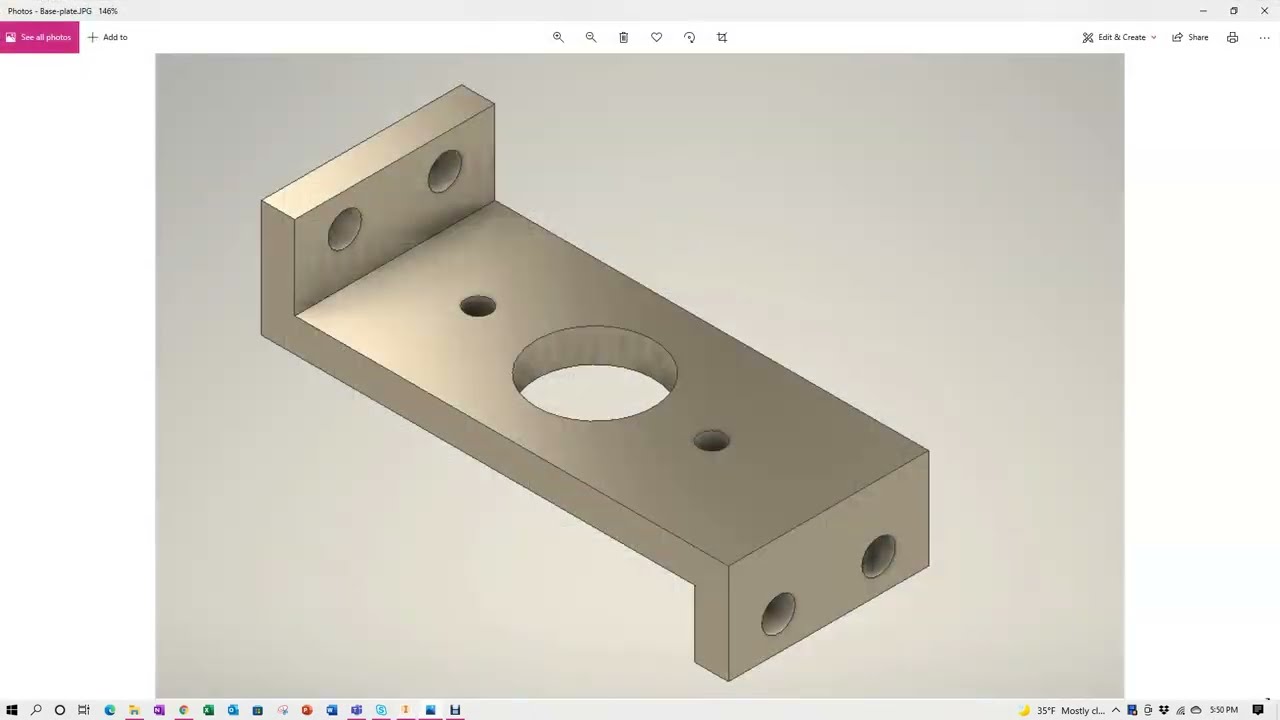The image size is (1280, 720).
Task: Open Meet Now from the system tray
Action: coord(1148,710)
